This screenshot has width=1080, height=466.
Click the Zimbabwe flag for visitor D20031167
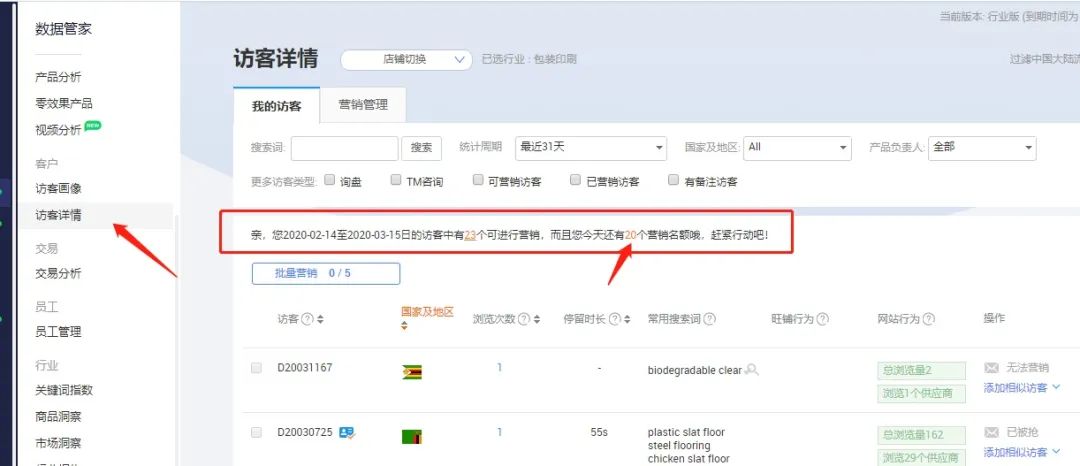coord(412,372)
